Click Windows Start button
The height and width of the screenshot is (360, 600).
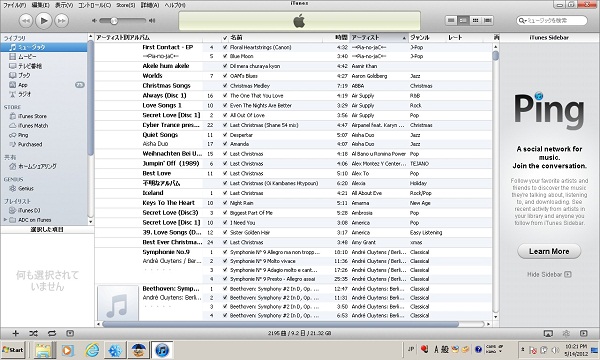13,350
